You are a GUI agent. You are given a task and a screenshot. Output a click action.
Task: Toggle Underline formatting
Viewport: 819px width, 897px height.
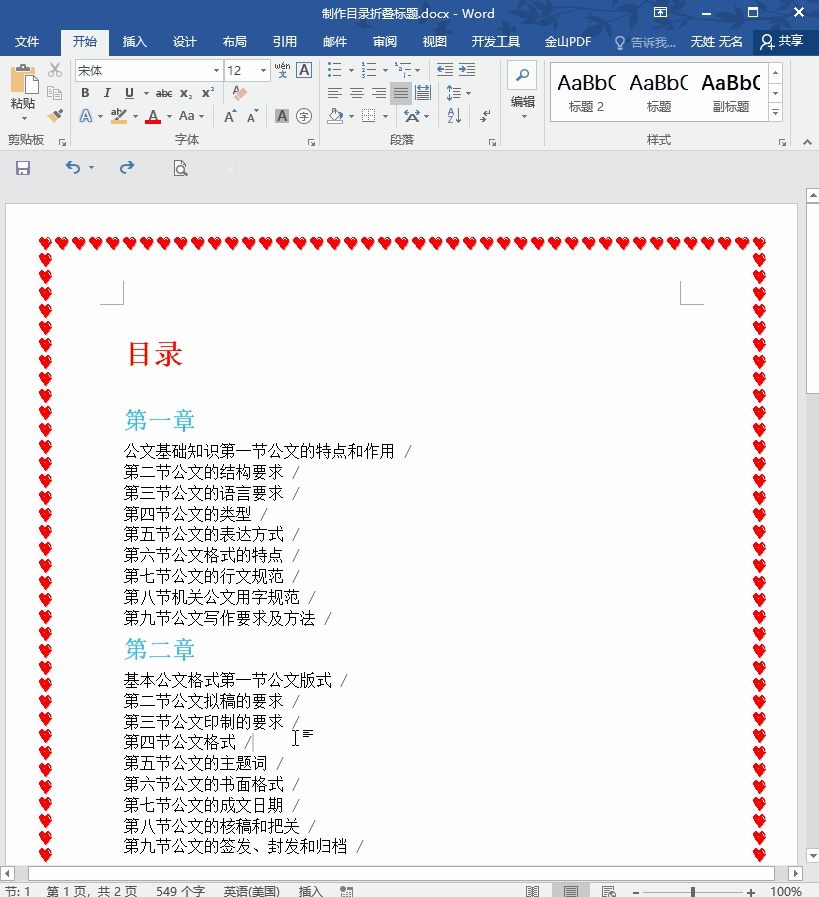[129, 93]
